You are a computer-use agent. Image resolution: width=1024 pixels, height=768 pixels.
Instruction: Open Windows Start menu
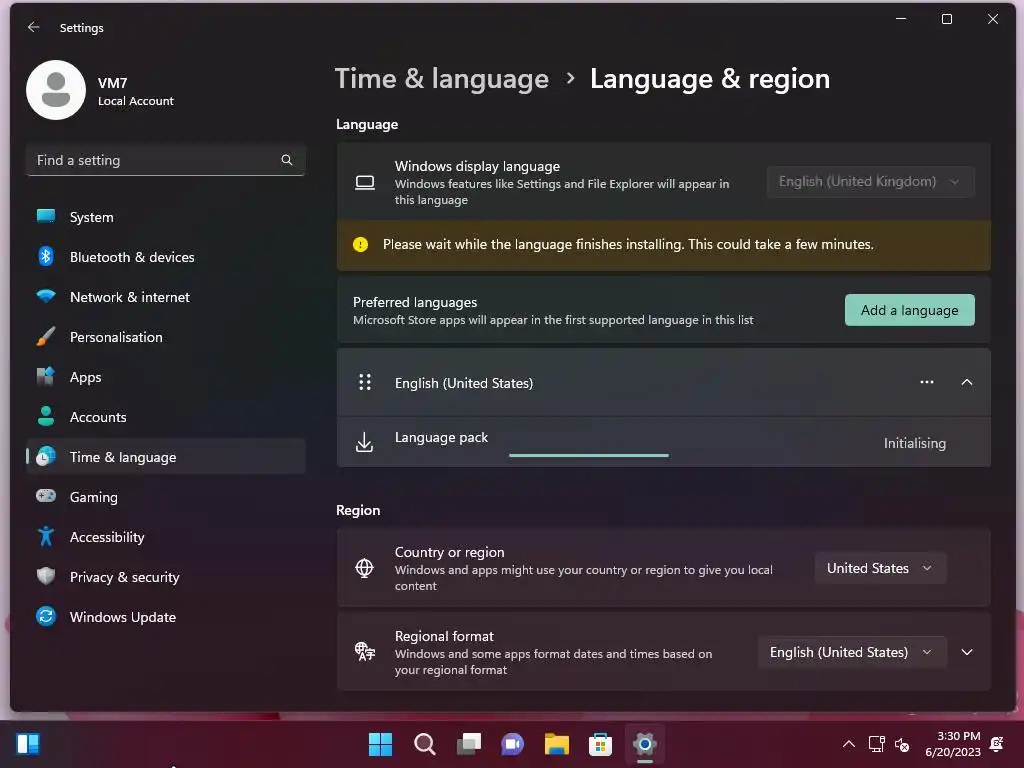pos(381,744)
